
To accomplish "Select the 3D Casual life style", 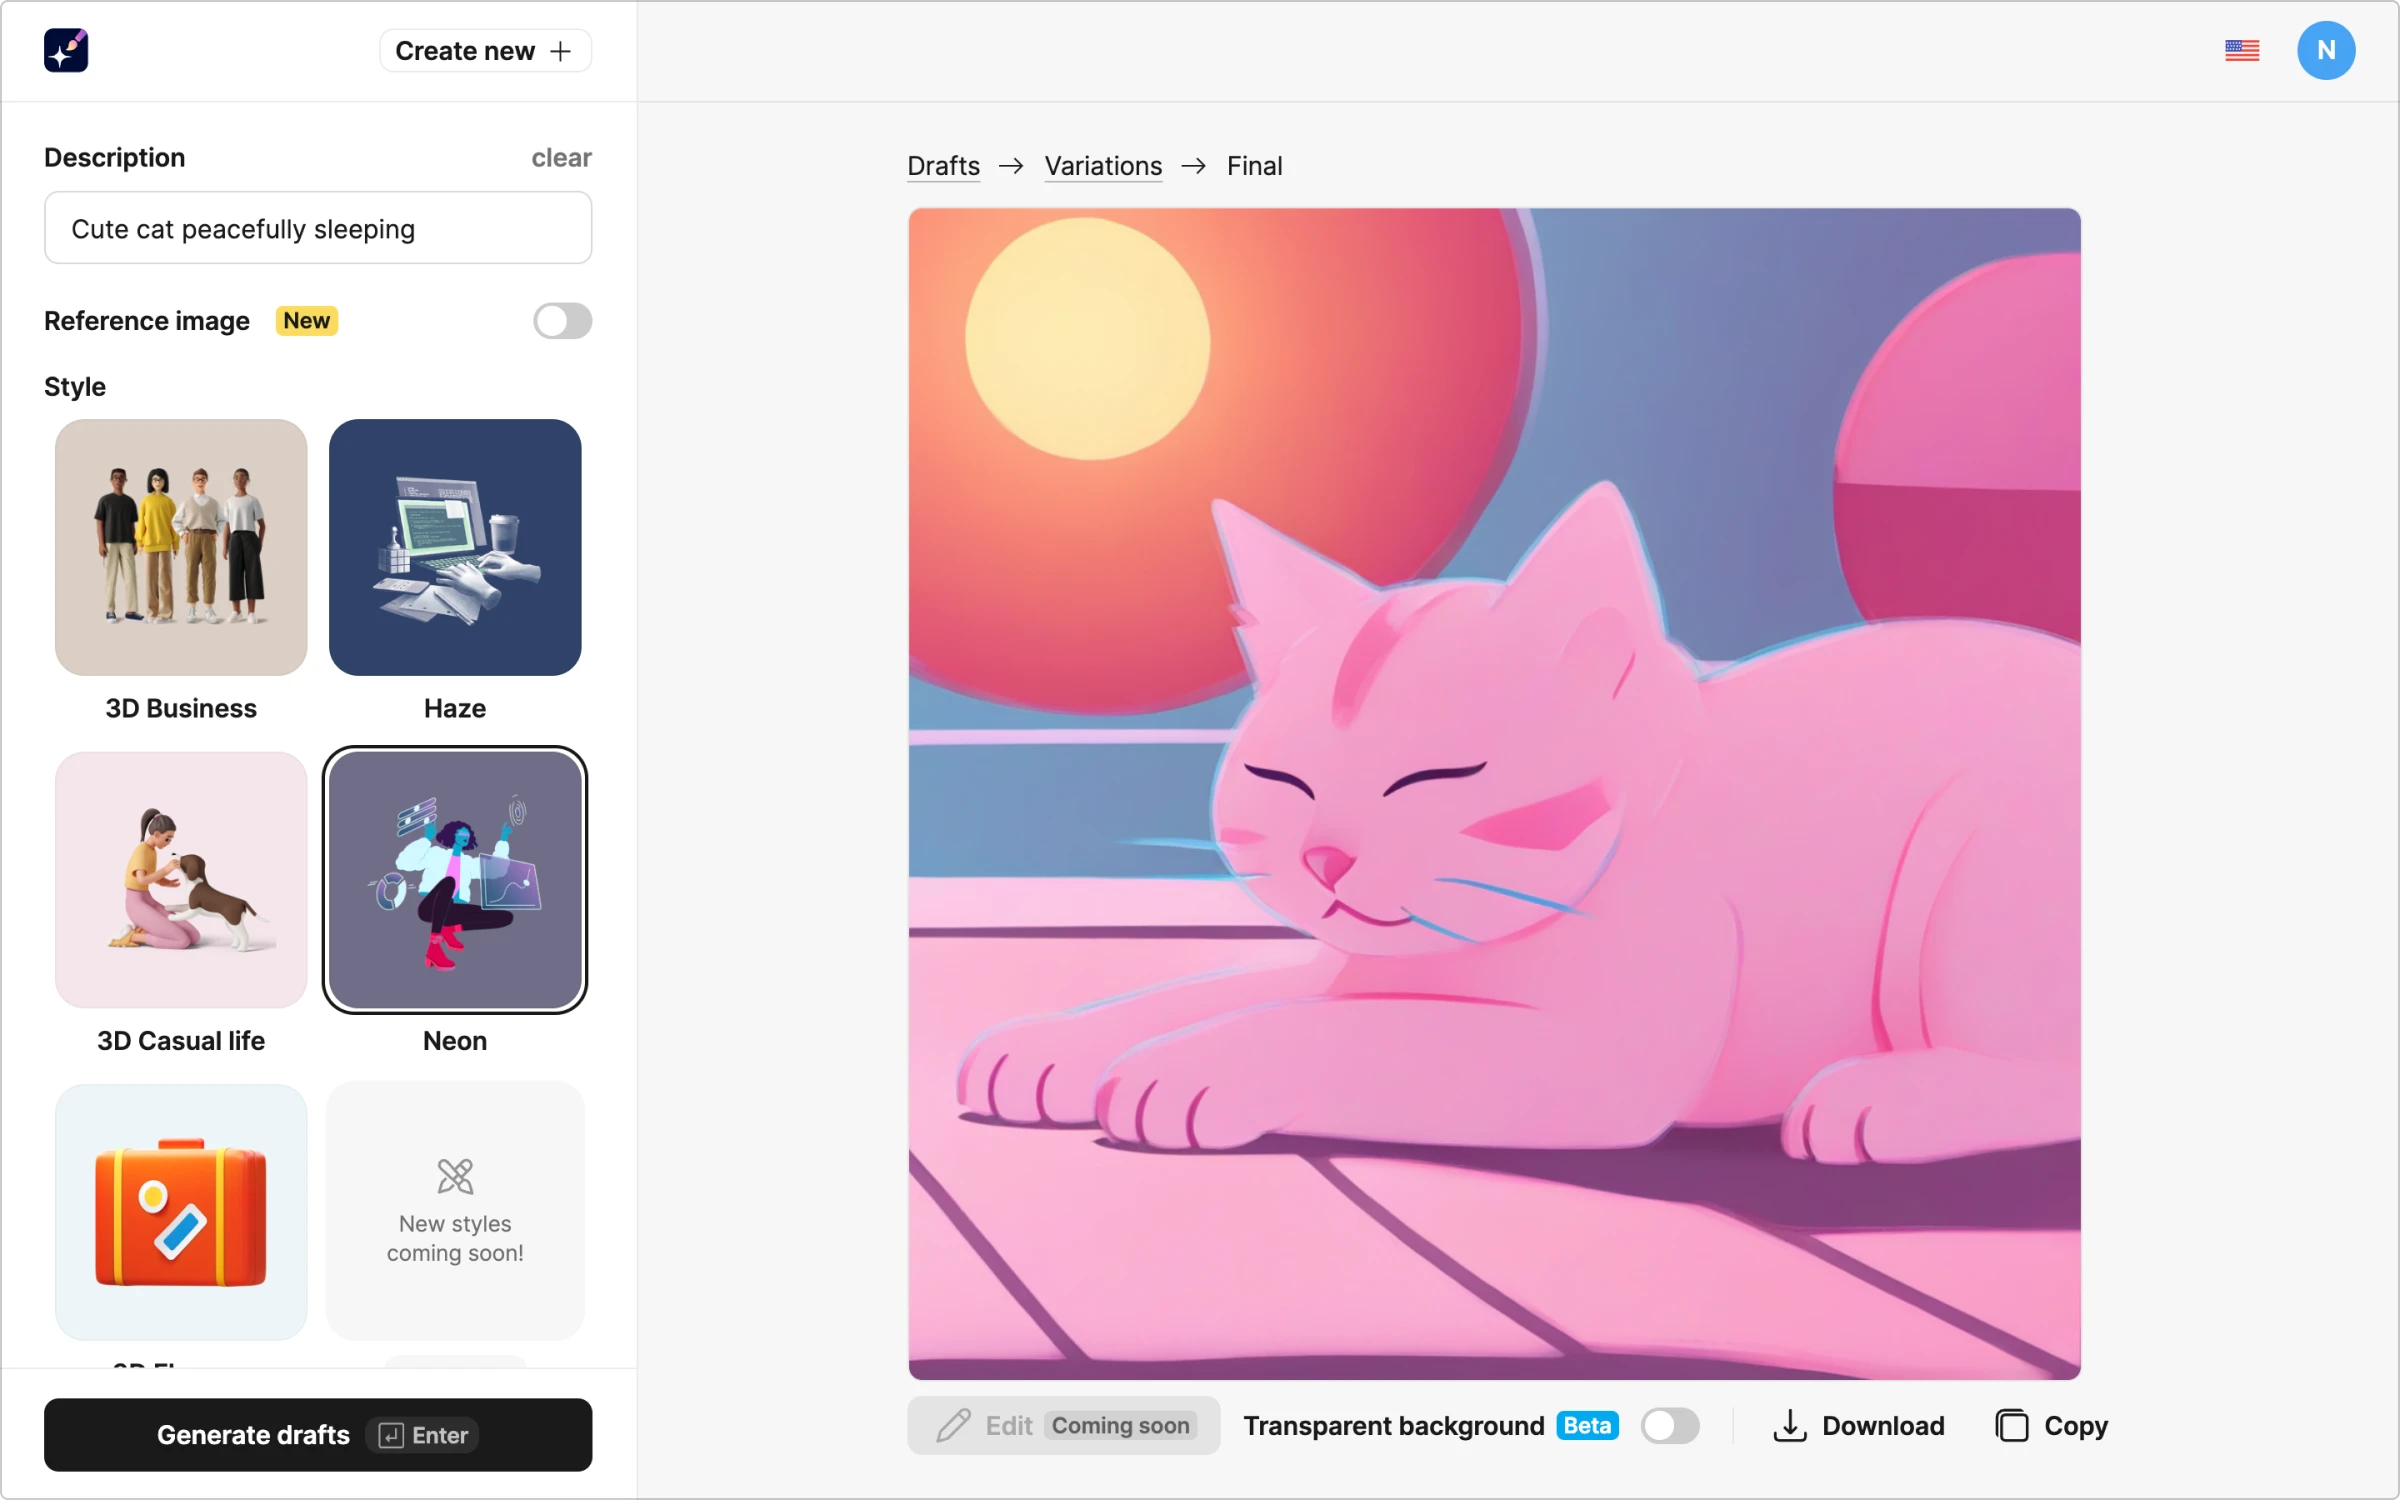I will pos(181,880).
